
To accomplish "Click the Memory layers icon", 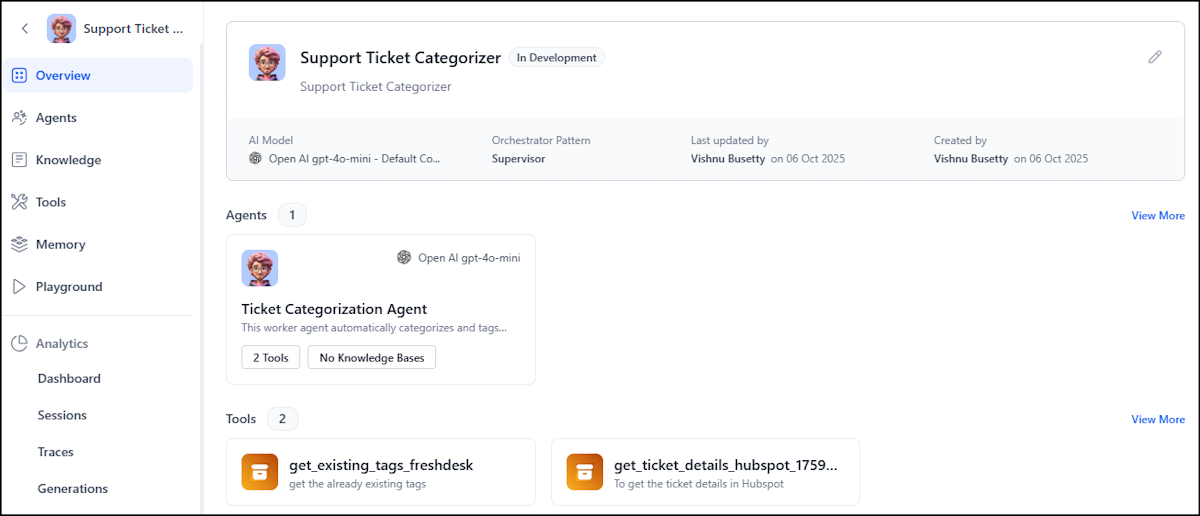I will (19, 244).
